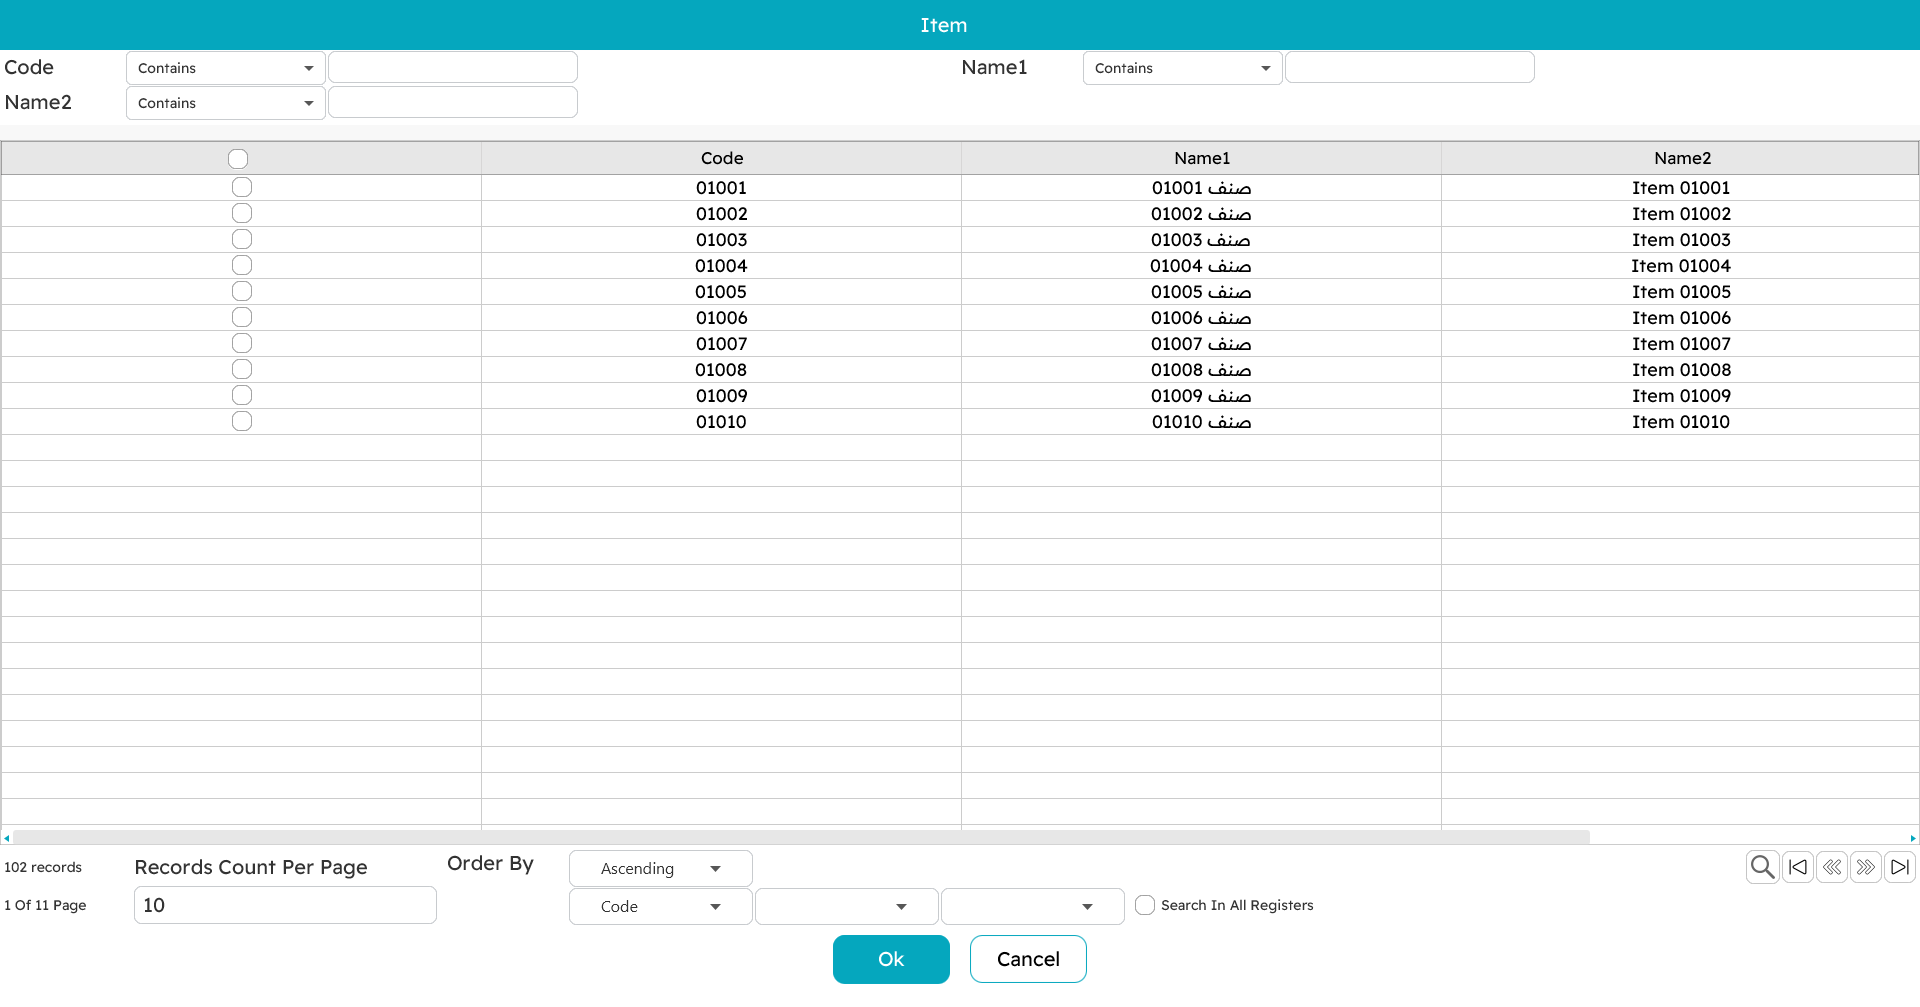Image resolution: width=1920 pixels, height=1007 pixels.
Task: Focus the Name2 filter text field
Action: 453,102
